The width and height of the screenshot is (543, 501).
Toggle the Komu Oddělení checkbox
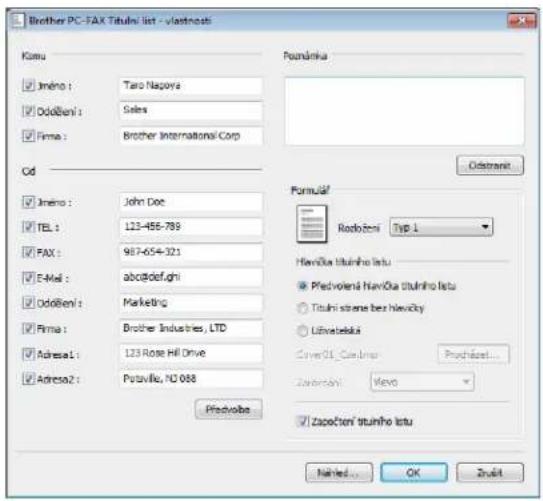[x=28, y=111]
